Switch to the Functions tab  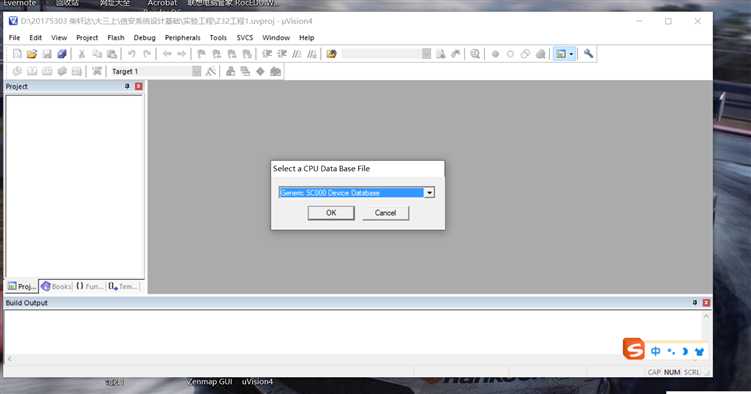[x=90, y=286]
